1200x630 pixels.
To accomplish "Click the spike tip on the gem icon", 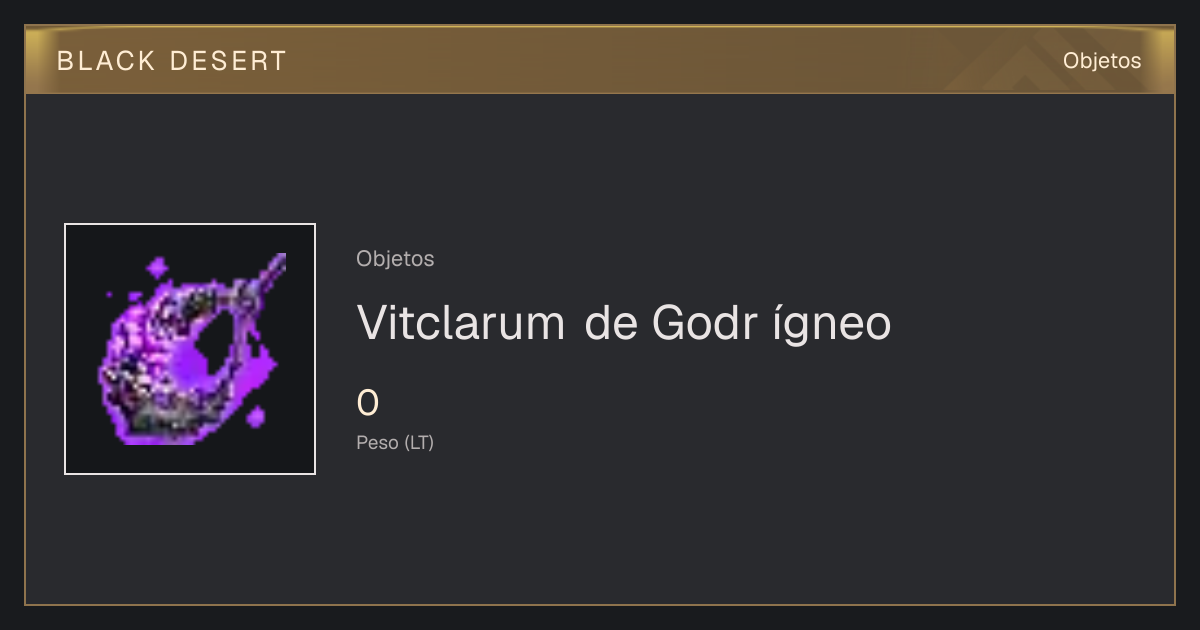I will click(x=277, y=262).
